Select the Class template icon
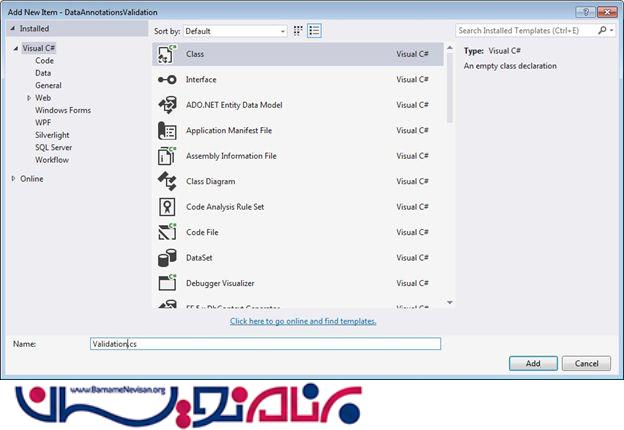Viewport: 624px width, 430px height. 167,54
